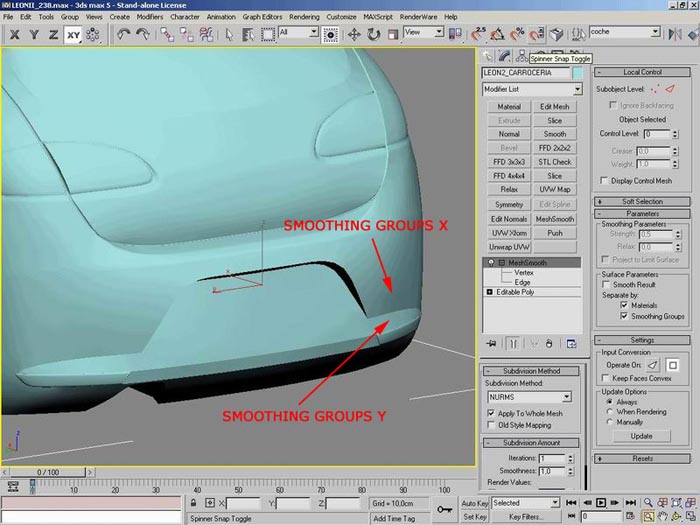Select the When Rendering update option
Viewport: 700px width, 525px height.
click(610, 411)
